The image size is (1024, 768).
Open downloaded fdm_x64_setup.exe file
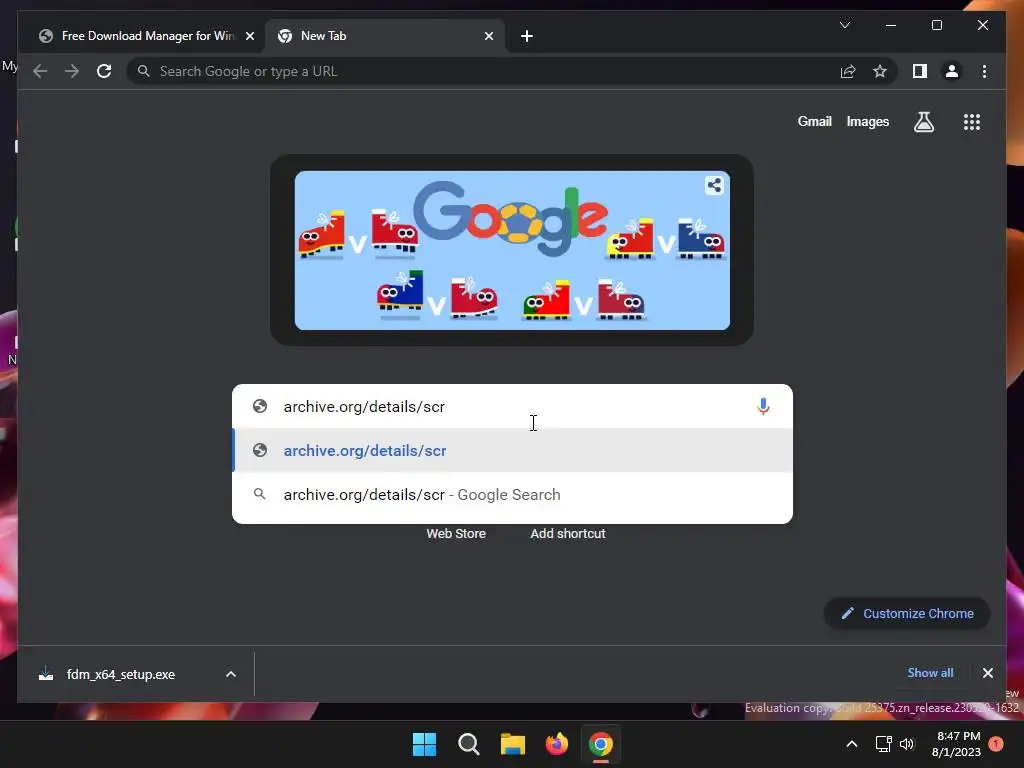coord(121,674)
